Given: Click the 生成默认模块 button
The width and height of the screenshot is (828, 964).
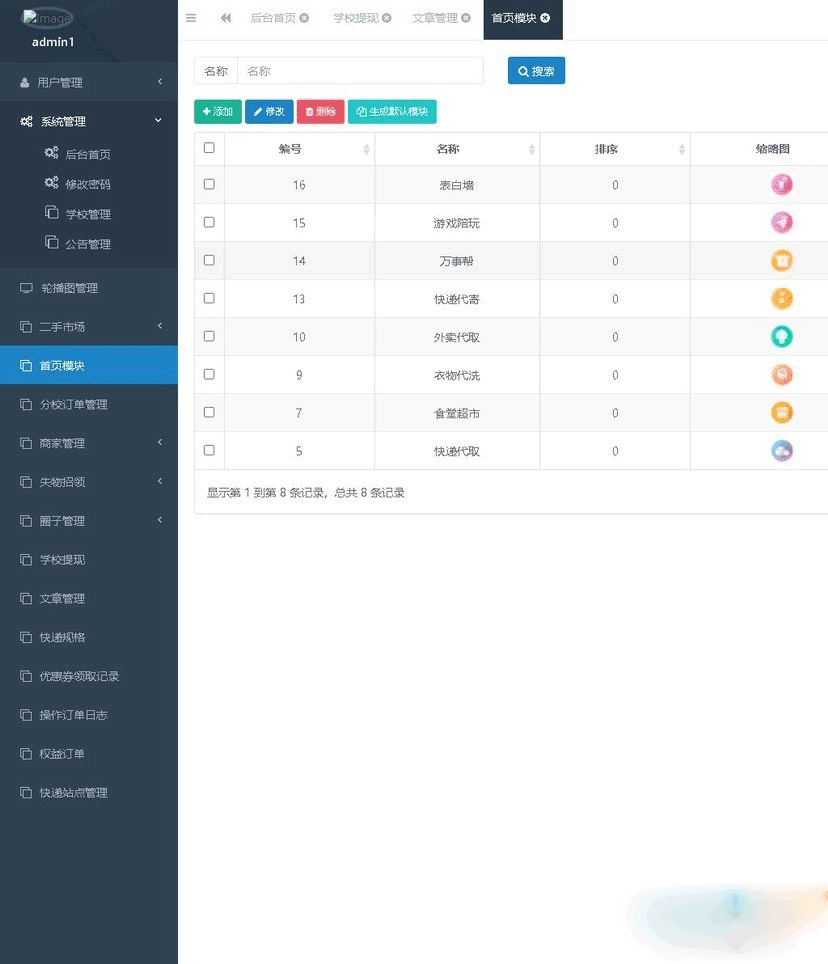Looking at the screenshot, I should [392, 112].
